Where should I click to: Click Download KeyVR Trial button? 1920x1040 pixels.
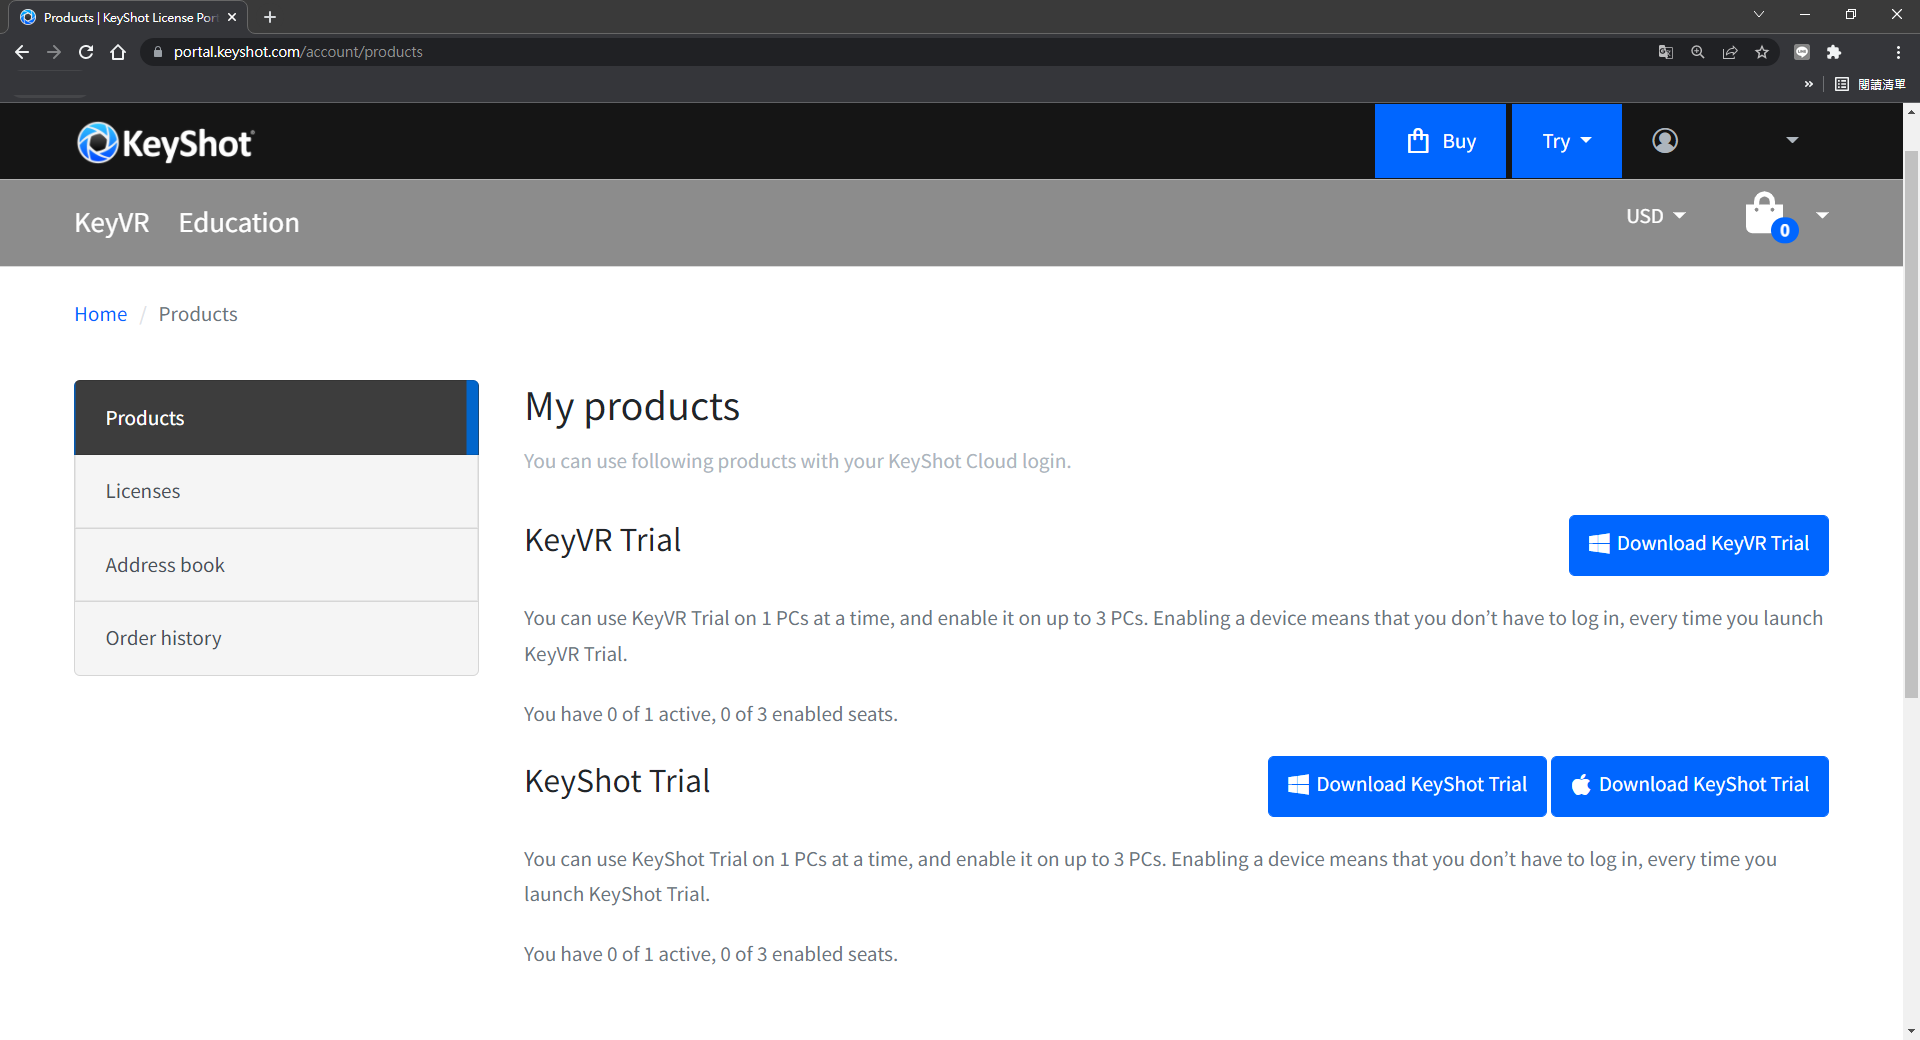point(1698,545)
